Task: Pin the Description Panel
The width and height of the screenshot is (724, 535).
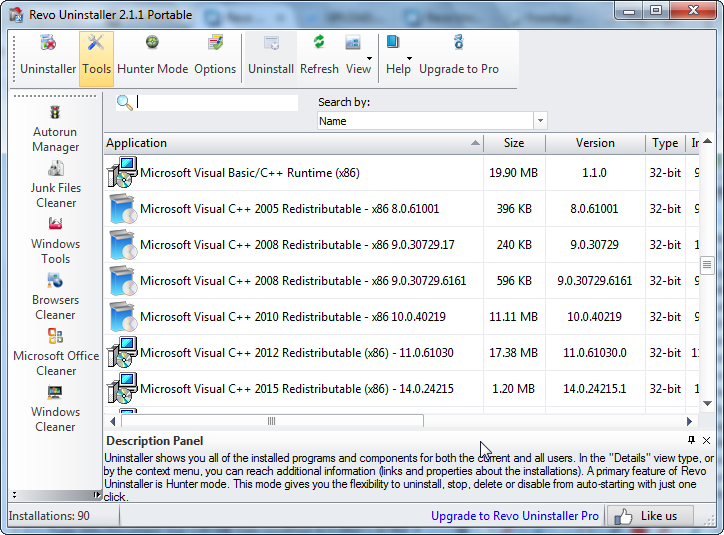Action: (691, 440)
